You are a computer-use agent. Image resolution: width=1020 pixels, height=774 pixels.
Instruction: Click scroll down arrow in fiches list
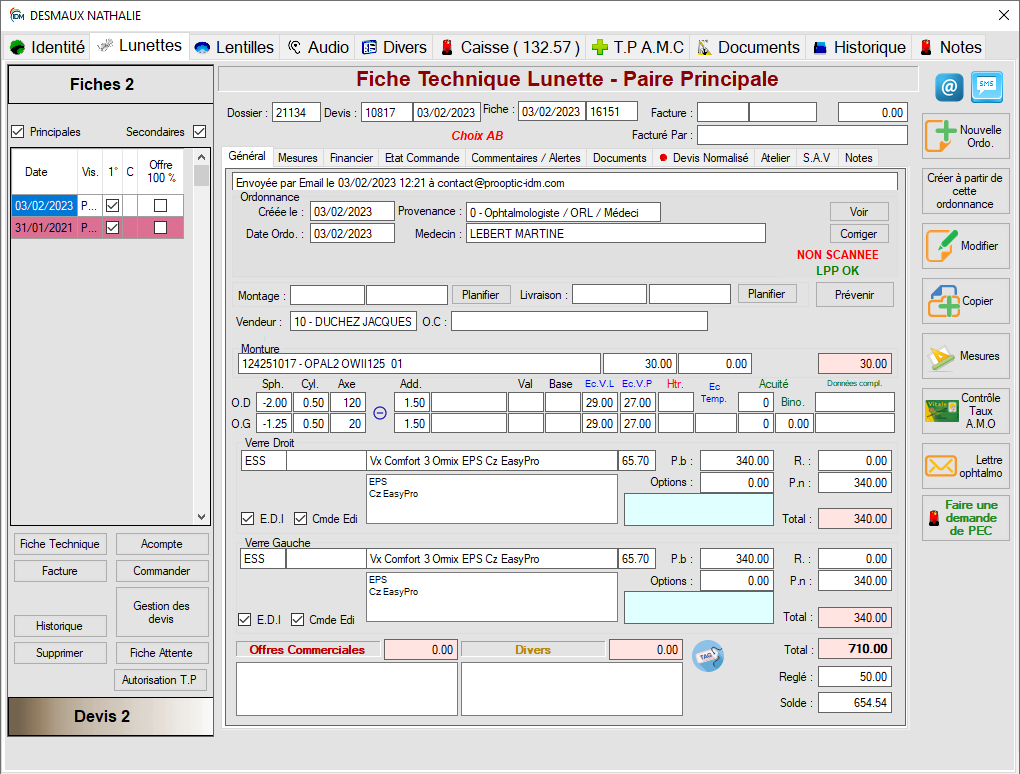coord(202,517)
